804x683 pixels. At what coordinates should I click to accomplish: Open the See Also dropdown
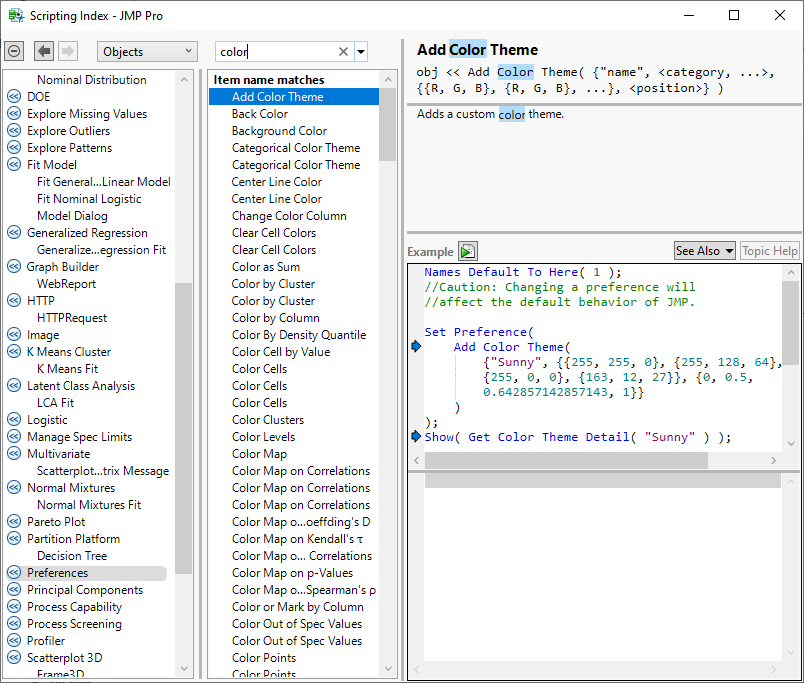(x=704, y=251)
